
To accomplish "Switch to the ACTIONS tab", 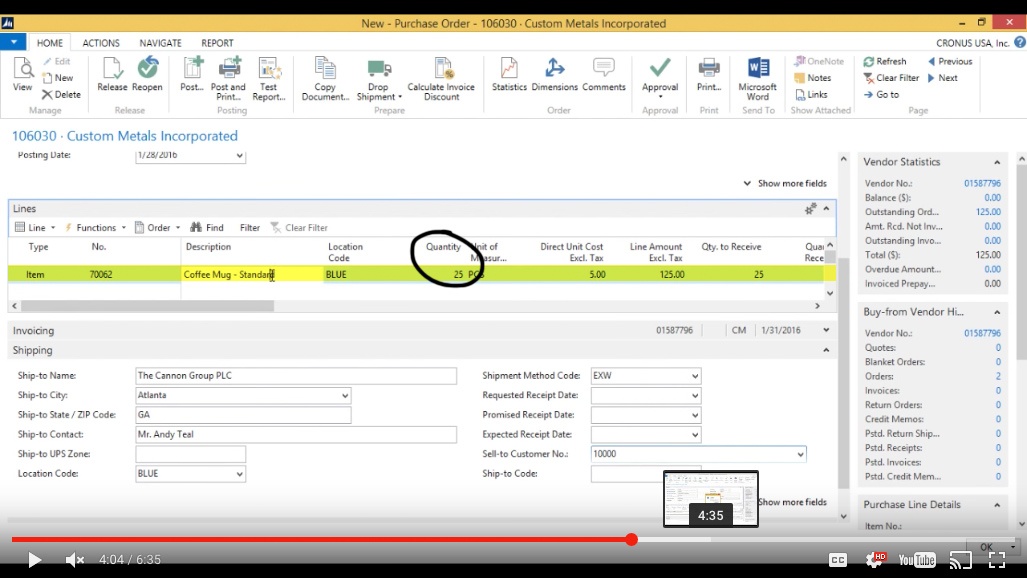I will point(101,43).
